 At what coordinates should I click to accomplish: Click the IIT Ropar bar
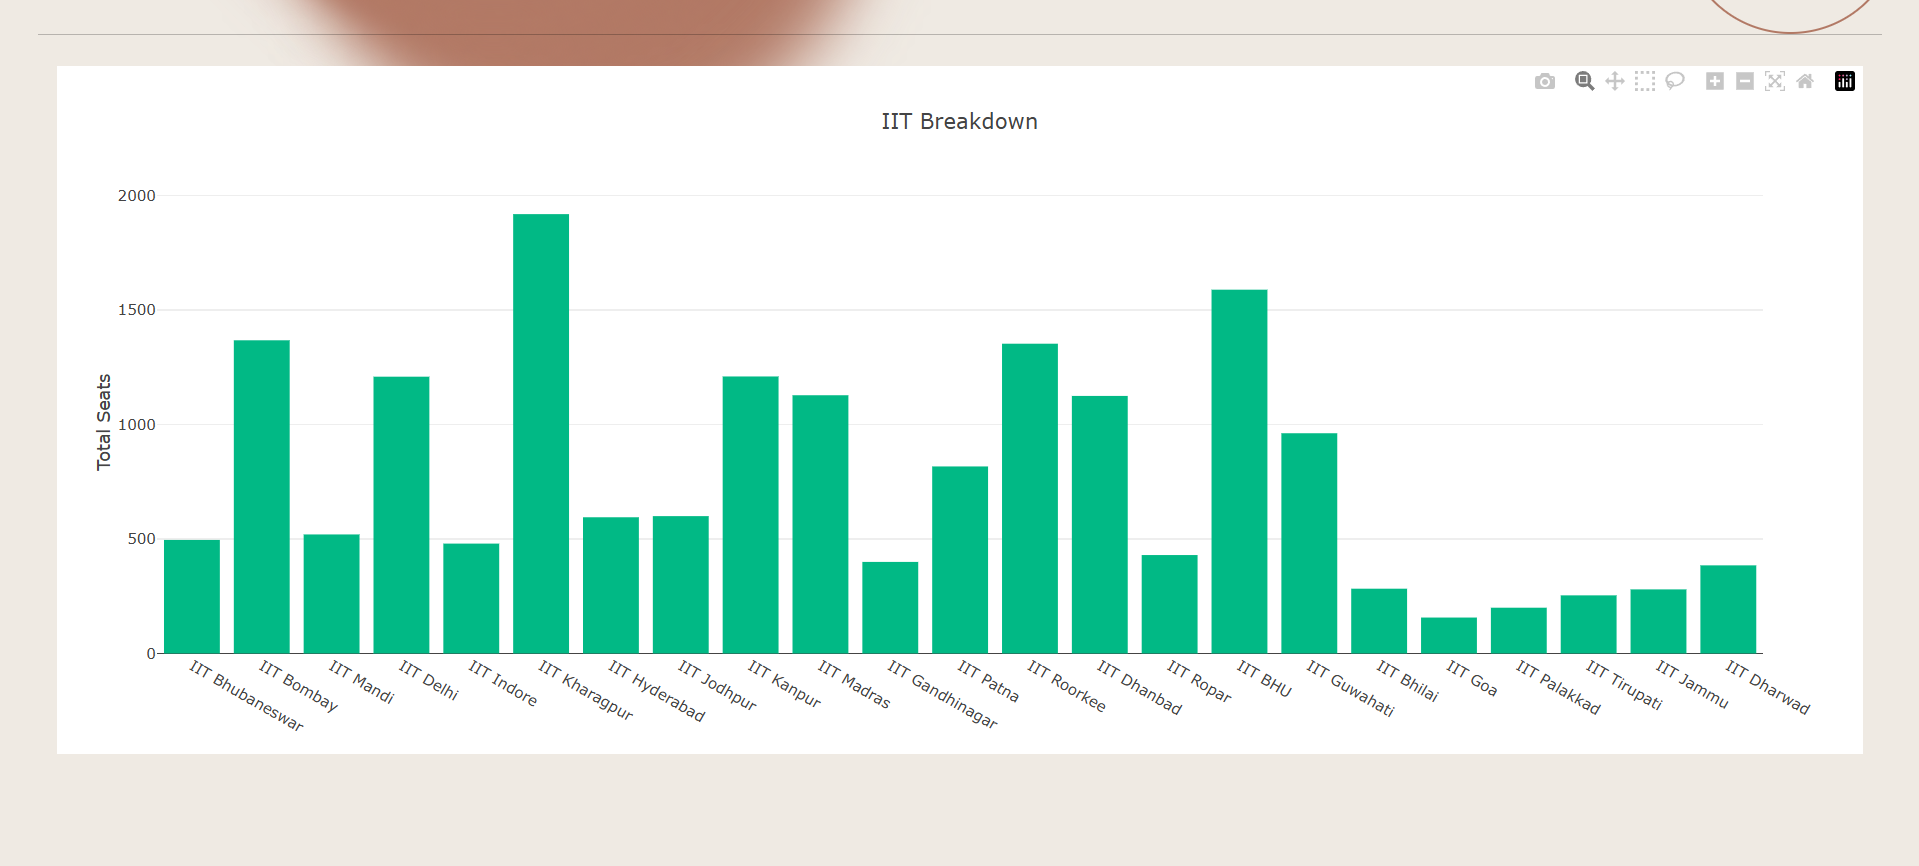(x=1170, y=604)
